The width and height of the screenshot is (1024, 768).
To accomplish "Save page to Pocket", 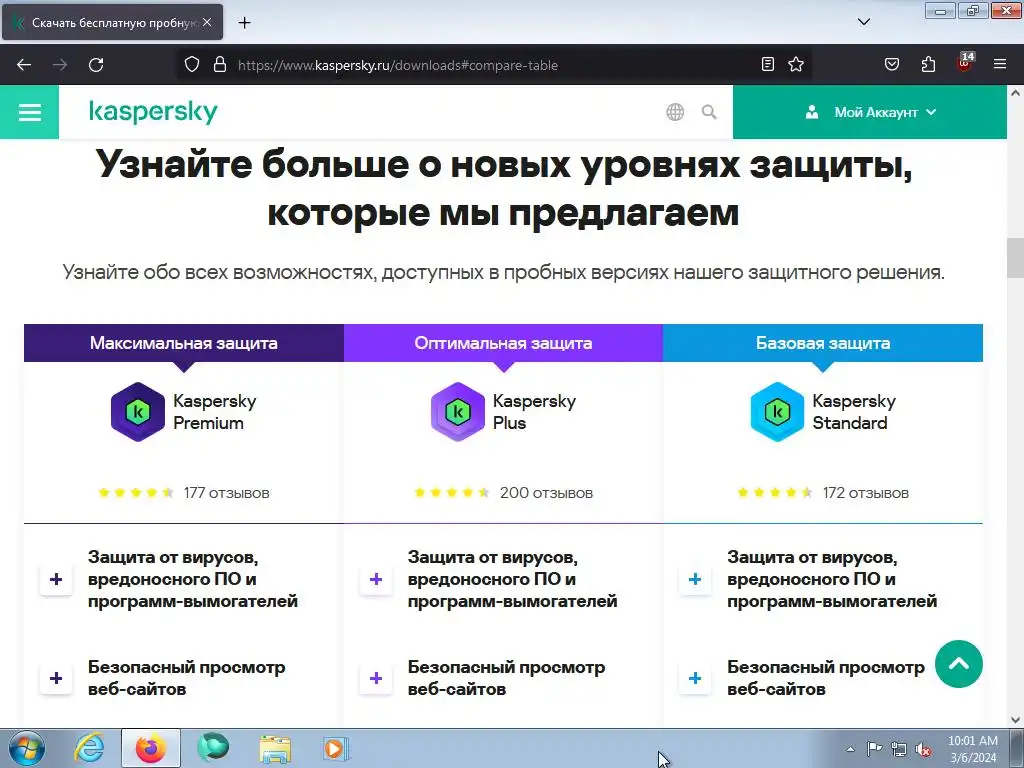I will [x=891, y=64].
